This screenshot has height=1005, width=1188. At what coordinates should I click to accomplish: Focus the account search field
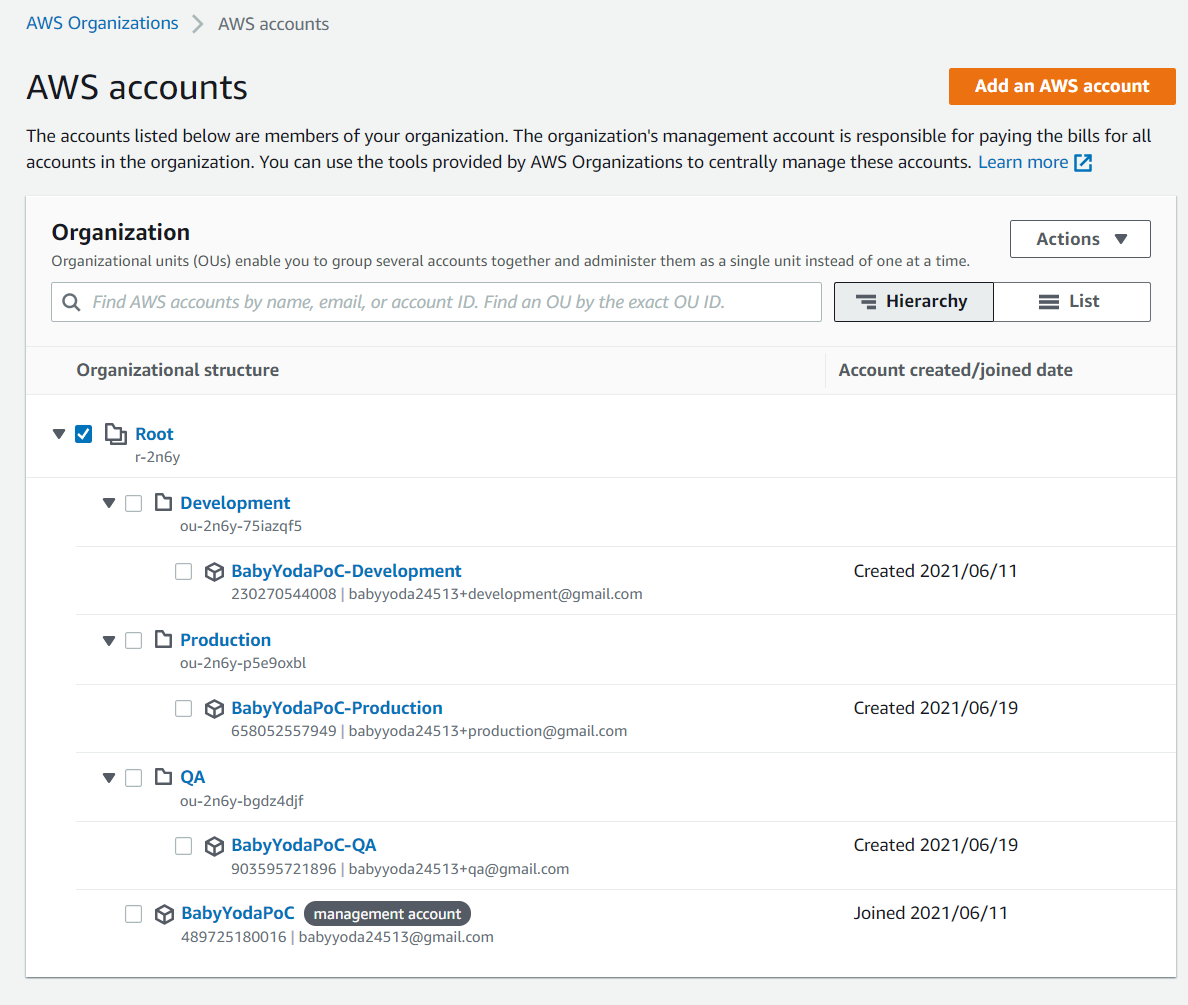[x=436, y=302]
